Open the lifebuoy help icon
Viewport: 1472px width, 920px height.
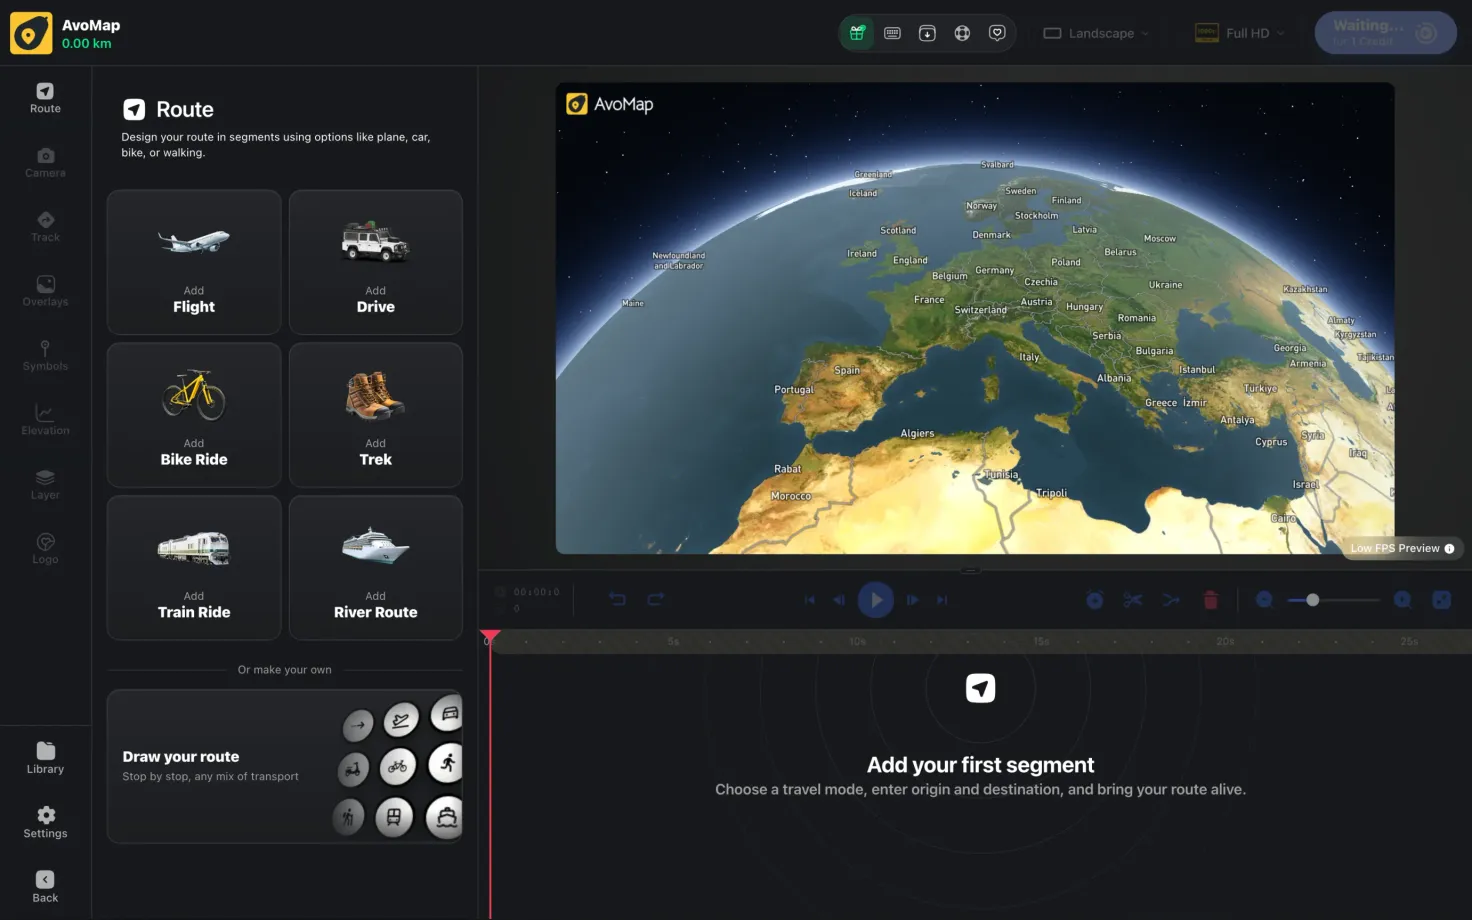click(x=962, y=33)
